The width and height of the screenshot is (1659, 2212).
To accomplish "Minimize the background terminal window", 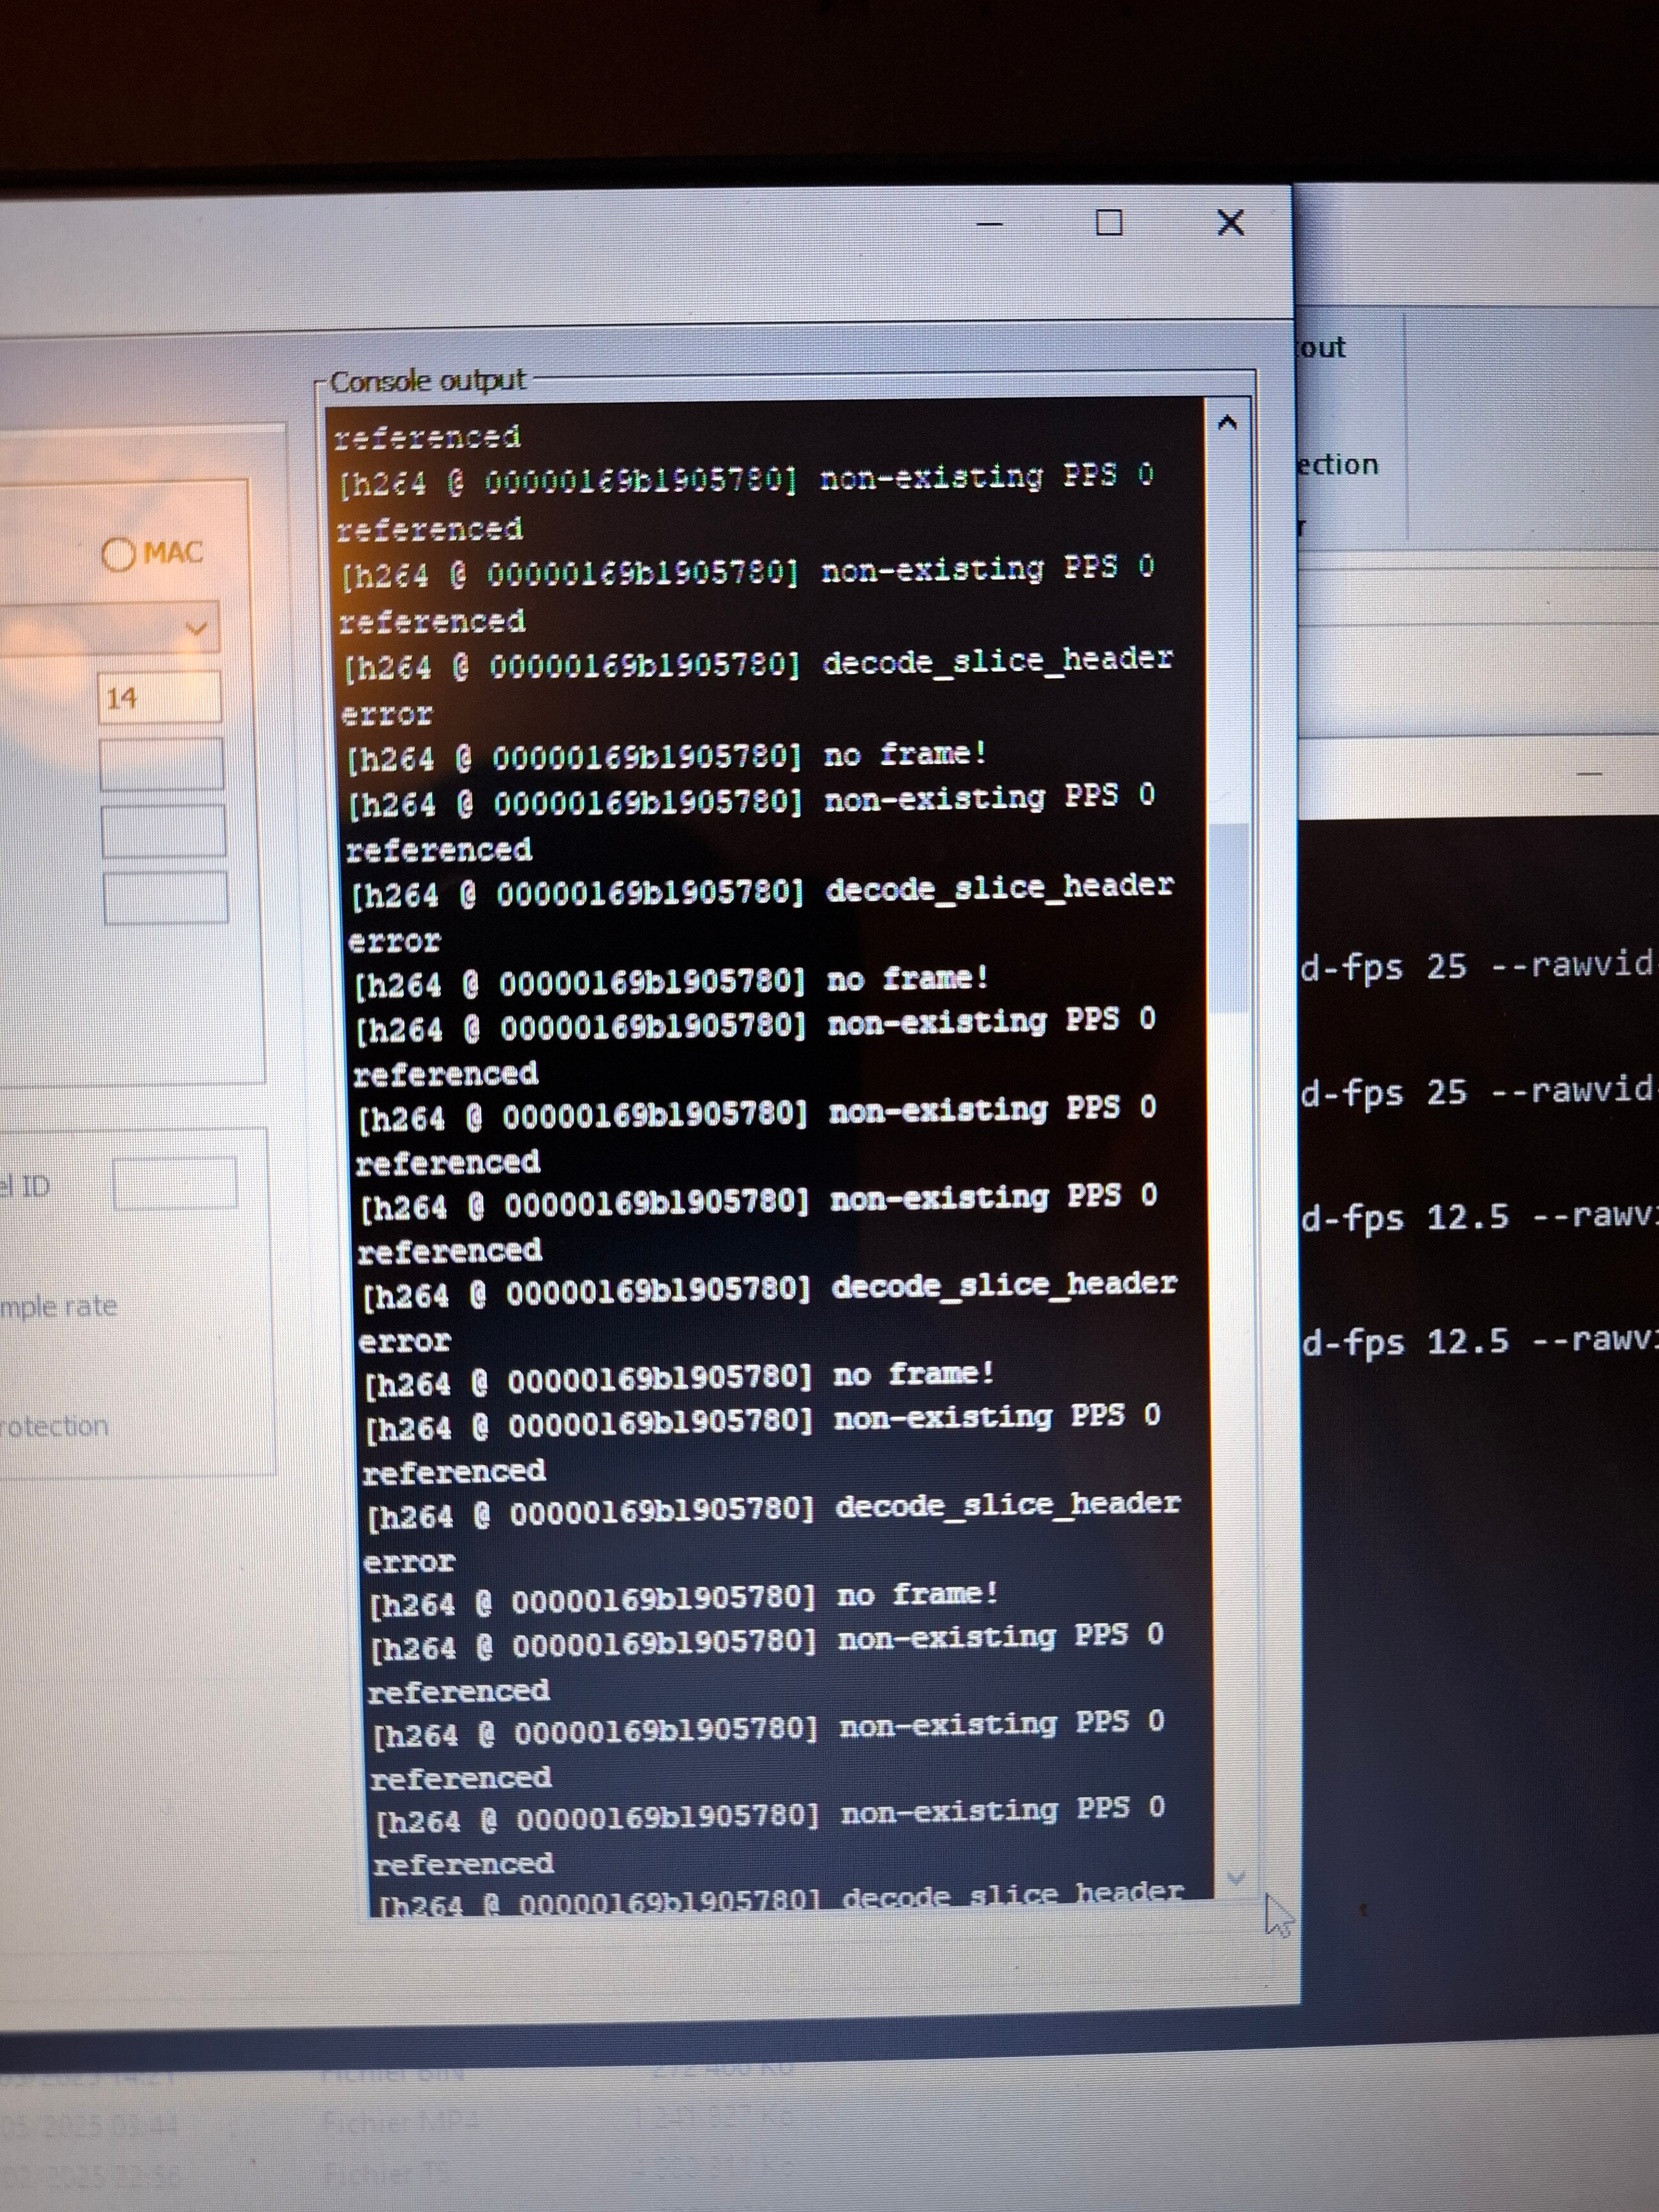I will [1590, 773].
